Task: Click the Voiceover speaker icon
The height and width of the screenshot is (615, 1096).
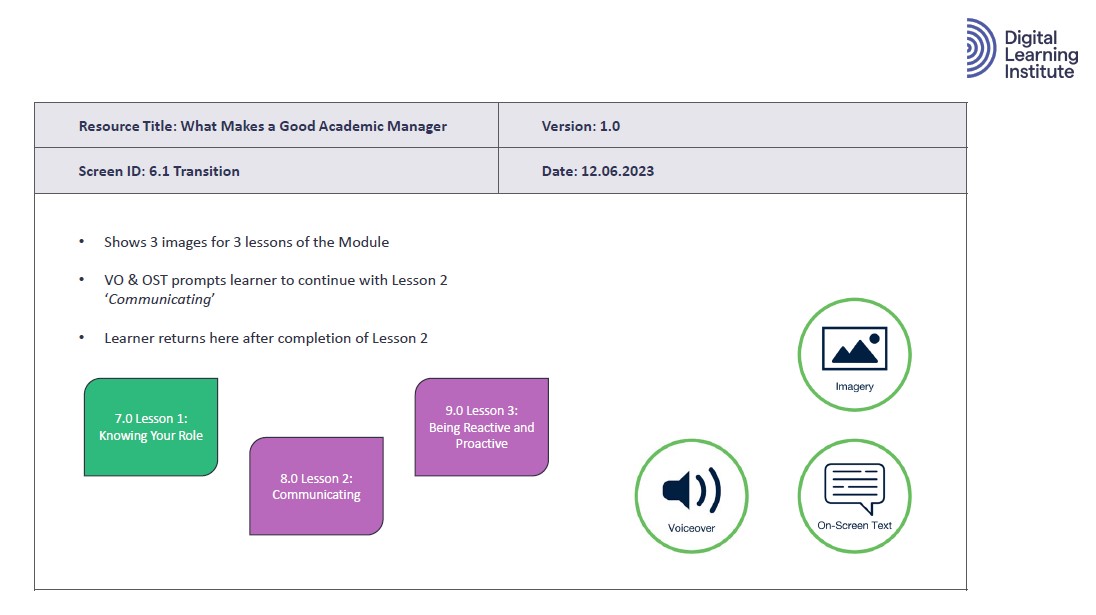Action: [691, 490]
